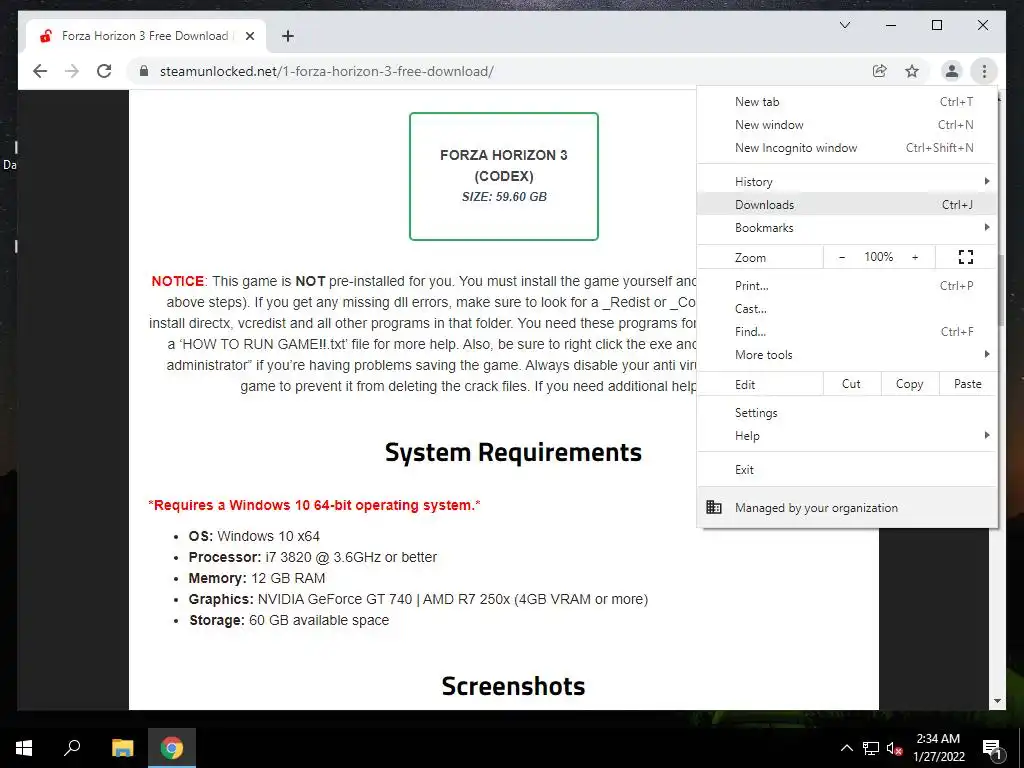The height and width of the screenshot is (768, 1024).
Task: Choose Cast... from the menu
Action: click(847, 308)
